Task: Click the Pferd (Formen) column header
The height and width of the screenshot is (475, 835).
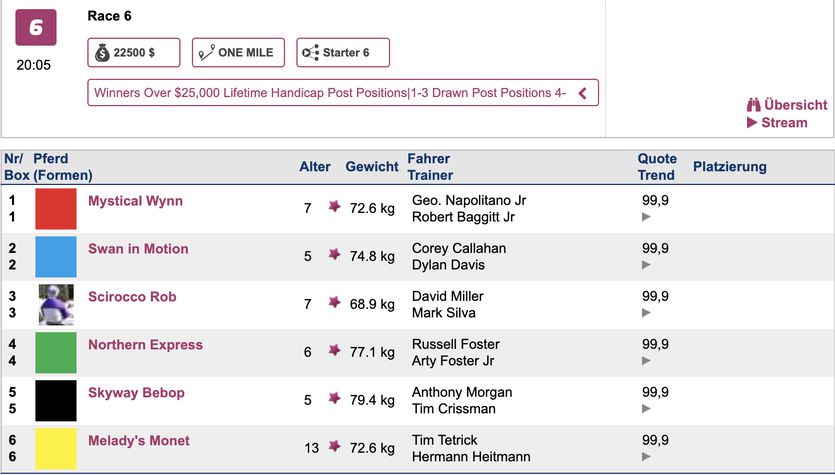Action: (62, 167)
